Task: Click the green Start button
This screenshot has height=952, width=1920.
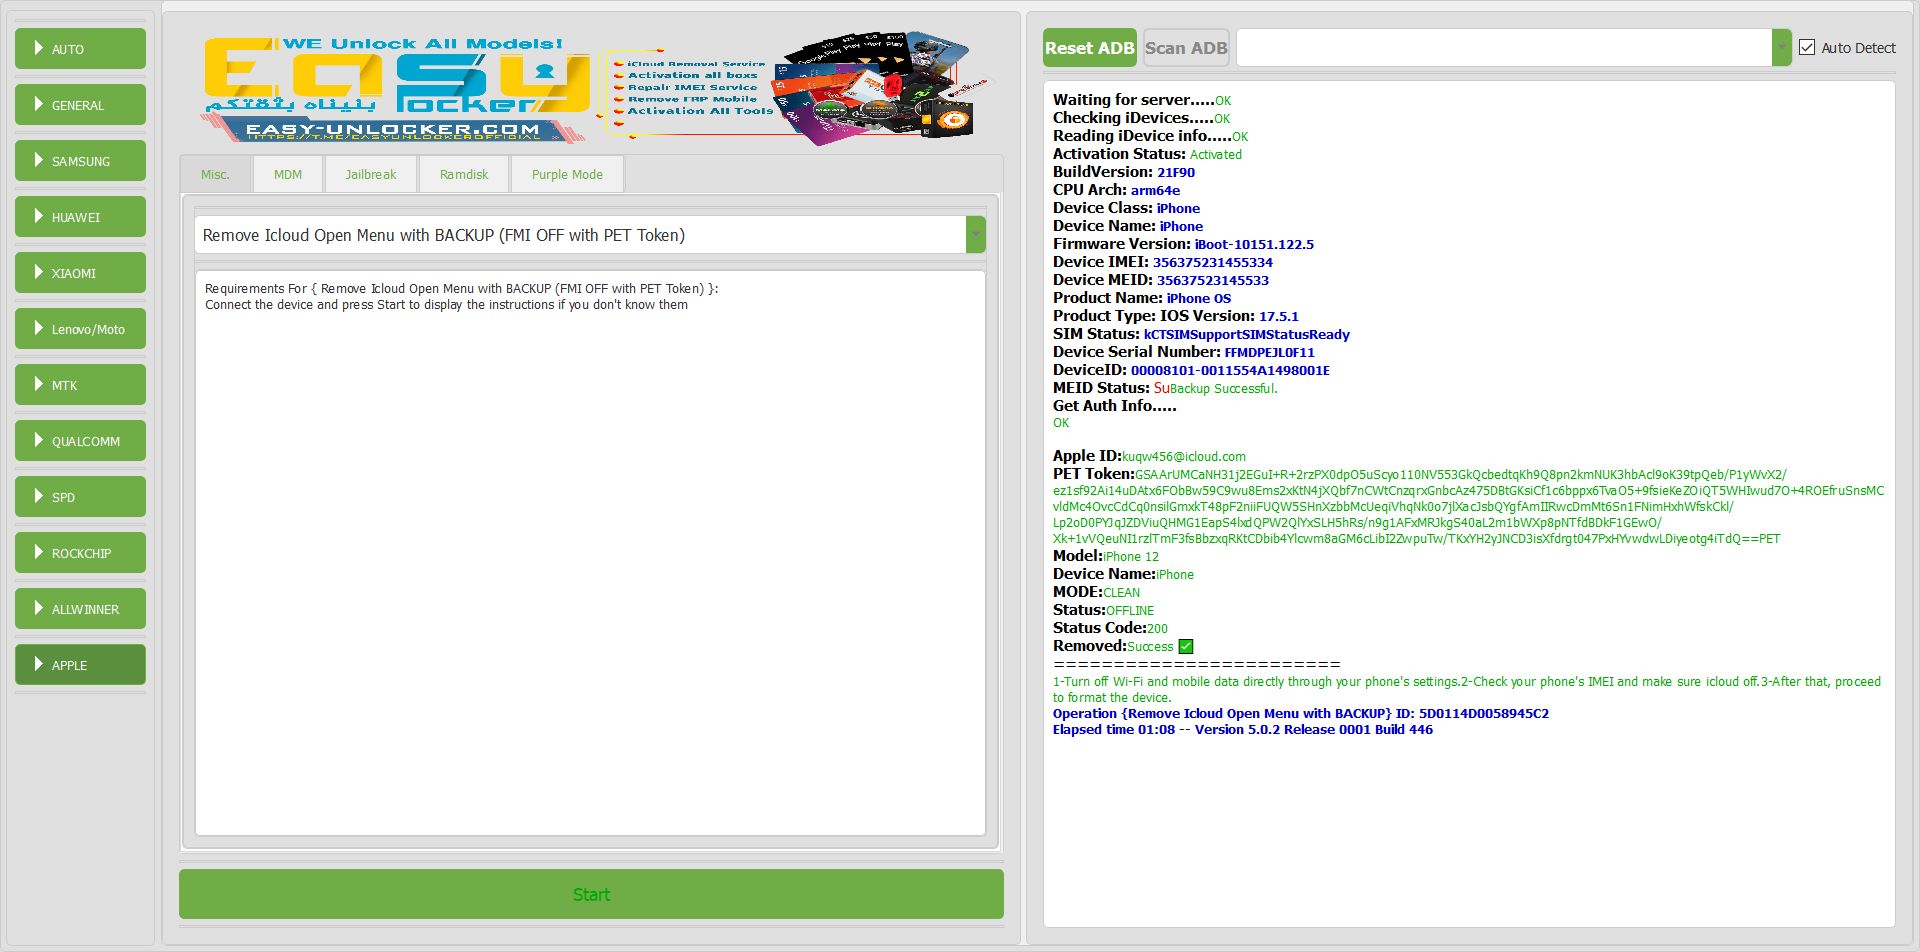Action: point(591,894)
